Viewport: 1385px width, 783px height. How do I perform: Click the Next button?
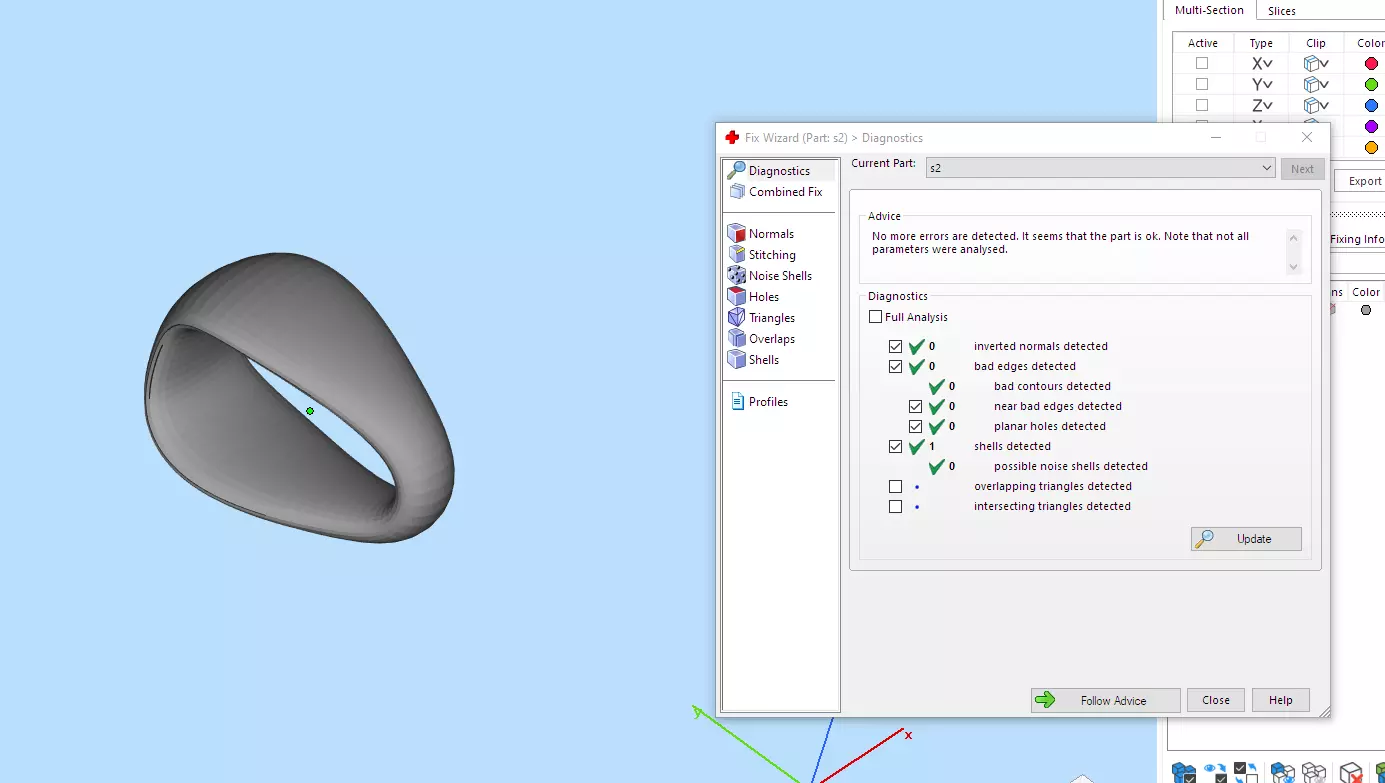click(1302, 169)
